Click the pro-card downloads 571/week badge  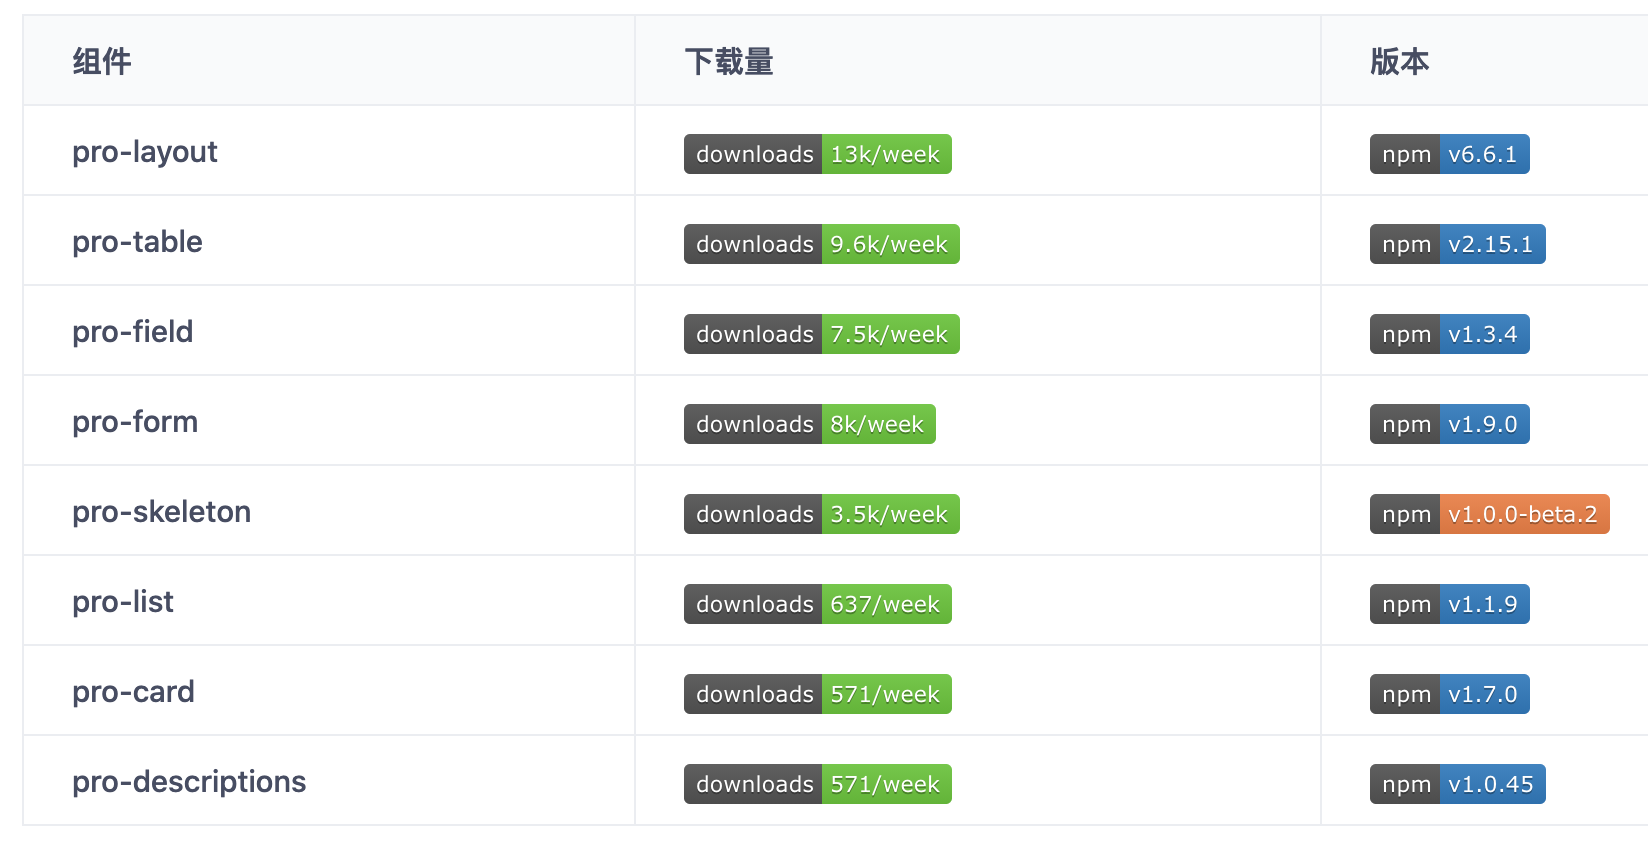tap(817, 694)
